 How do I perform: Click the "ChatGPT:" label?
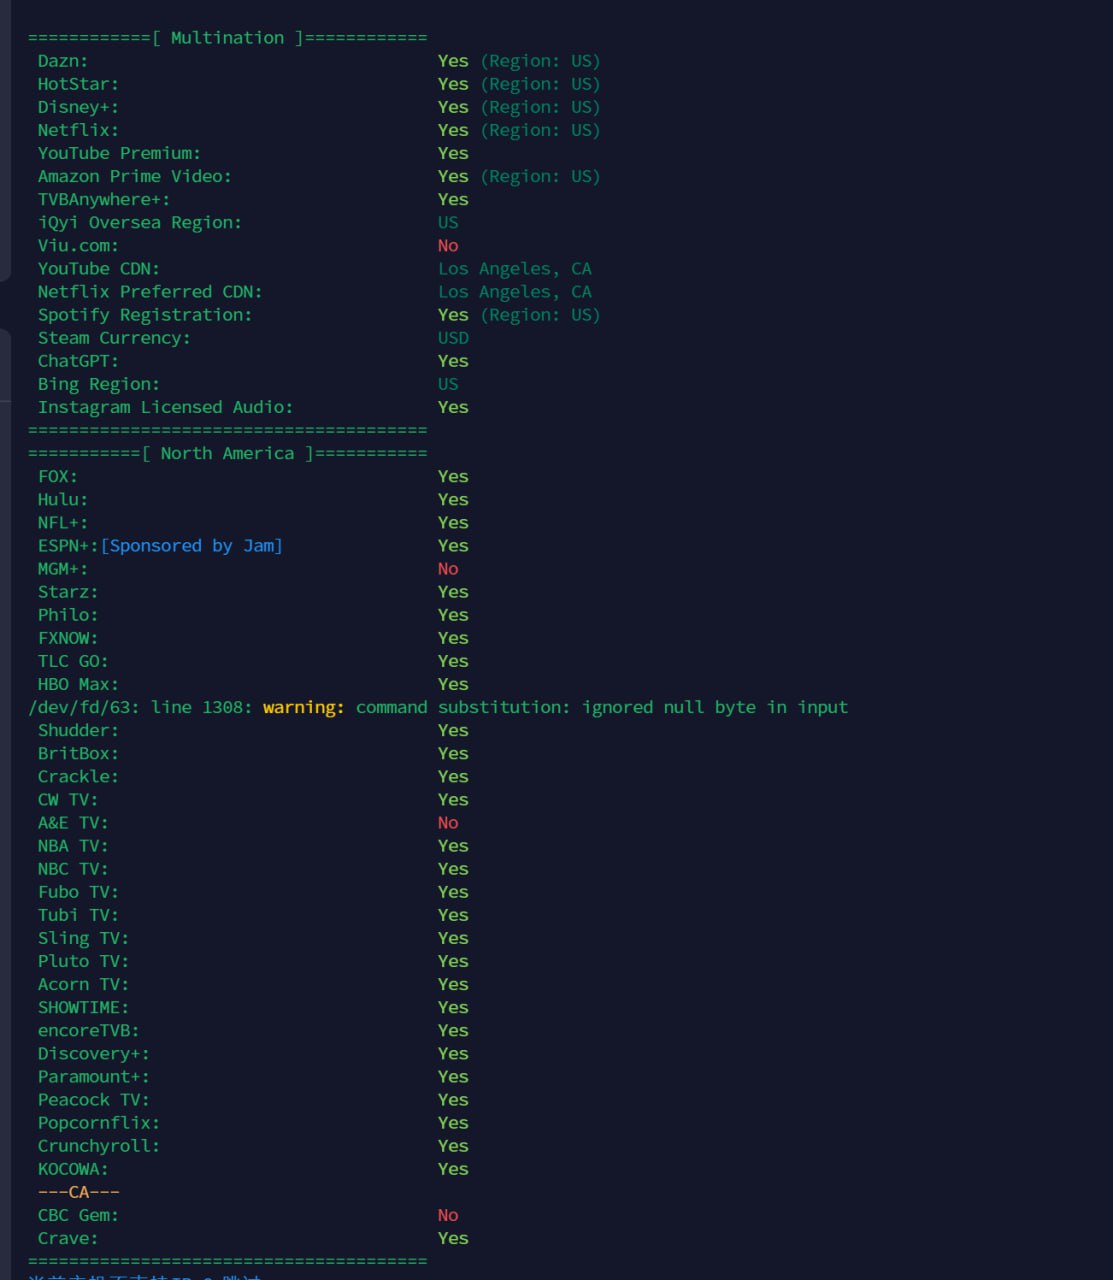78,361
